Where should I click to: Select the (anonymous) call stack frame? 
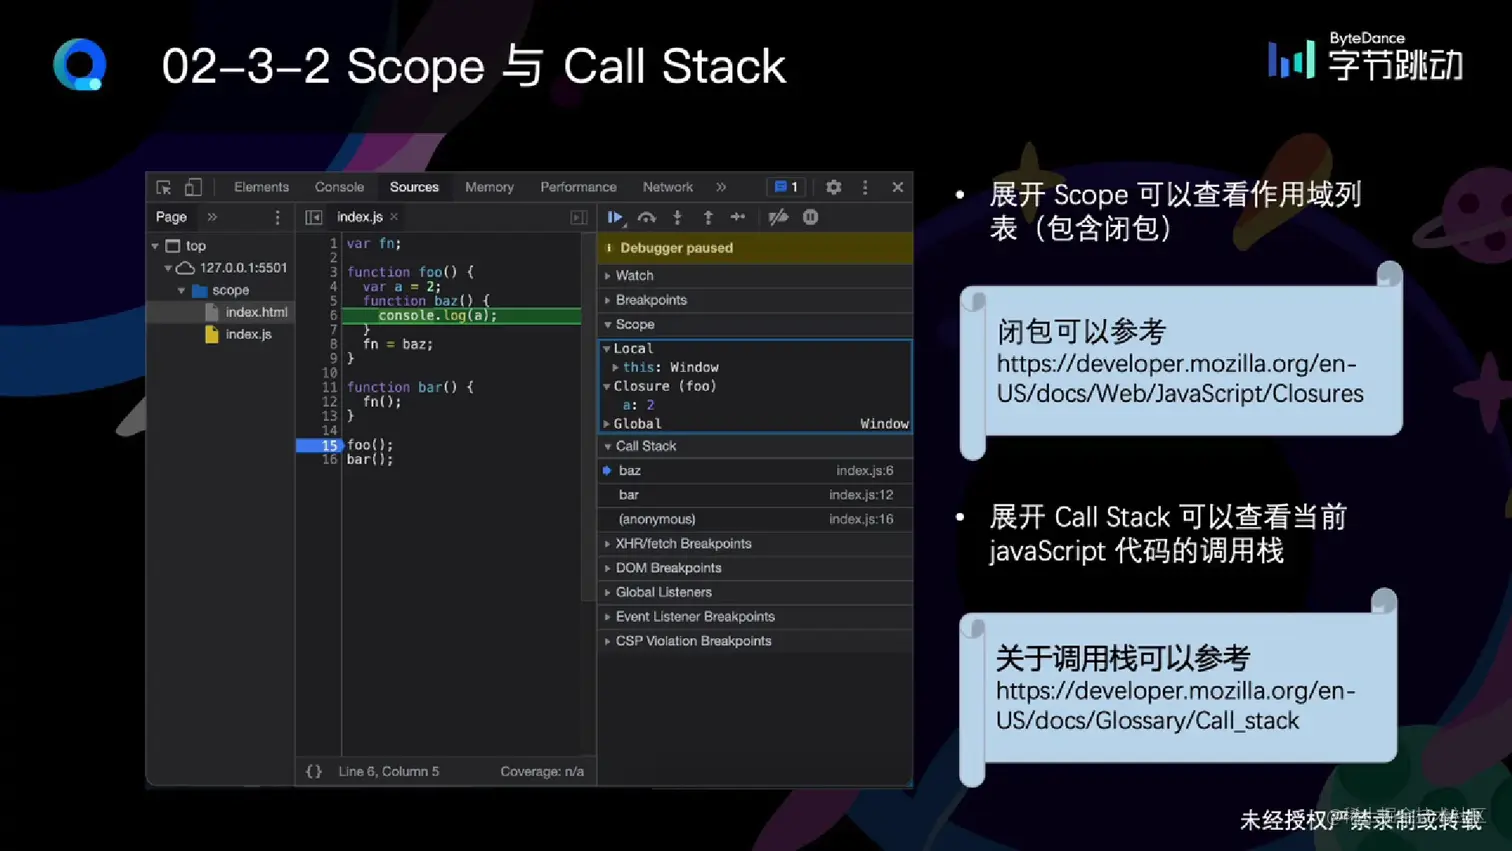[755, 519]
